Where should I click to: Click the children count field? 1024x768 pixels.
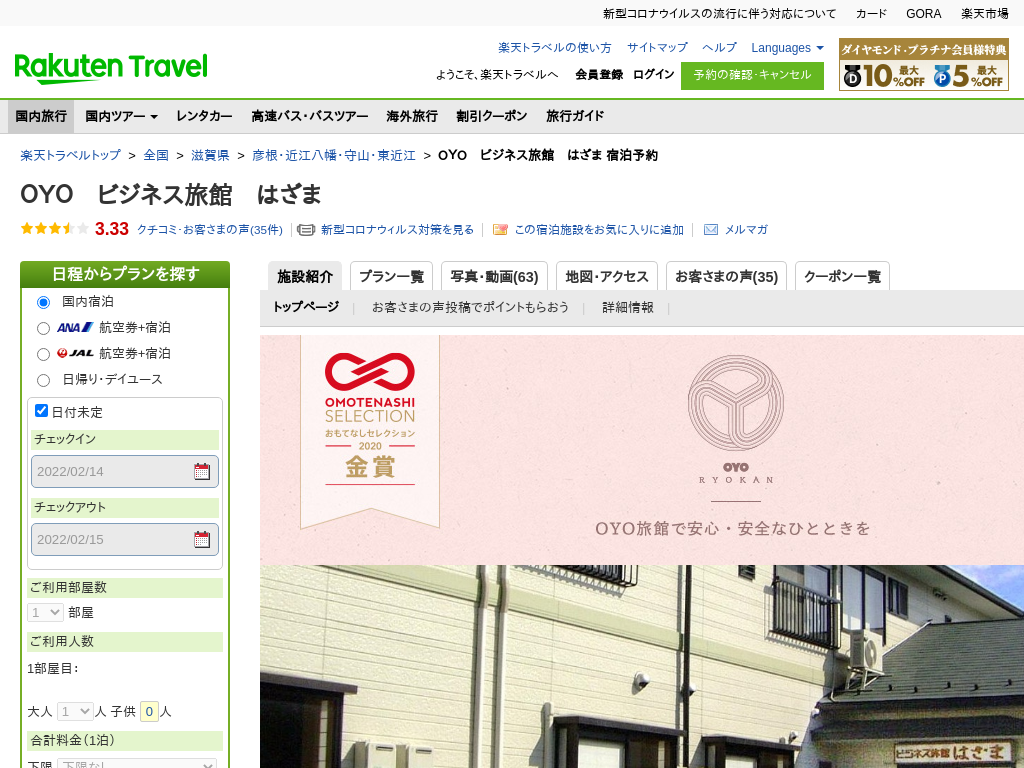pyautogui.click(x=149, y=711)
